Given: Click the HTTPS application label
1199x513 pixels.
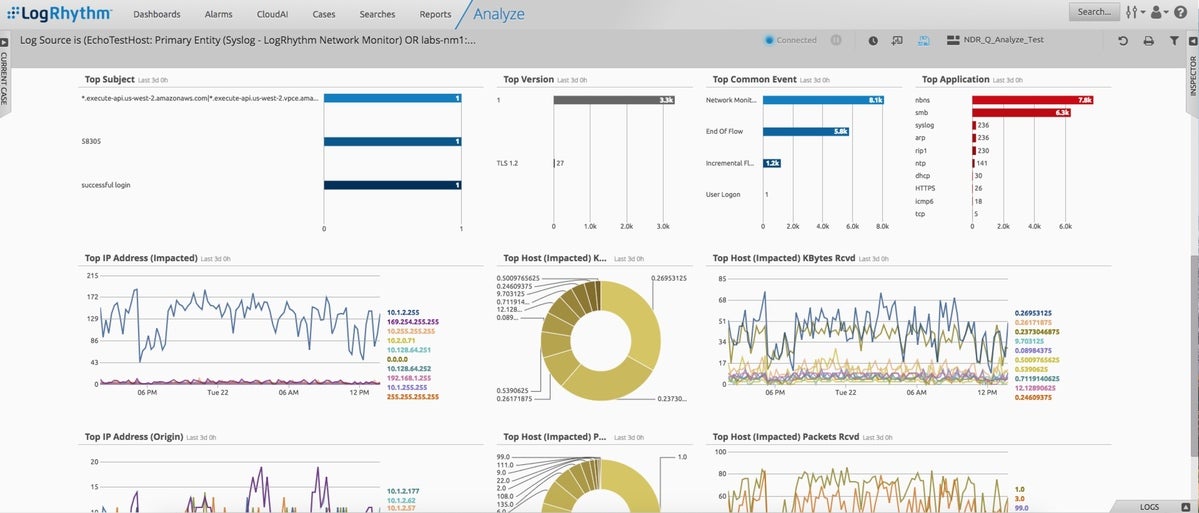Looking at the screenshot, I should 925,188.
